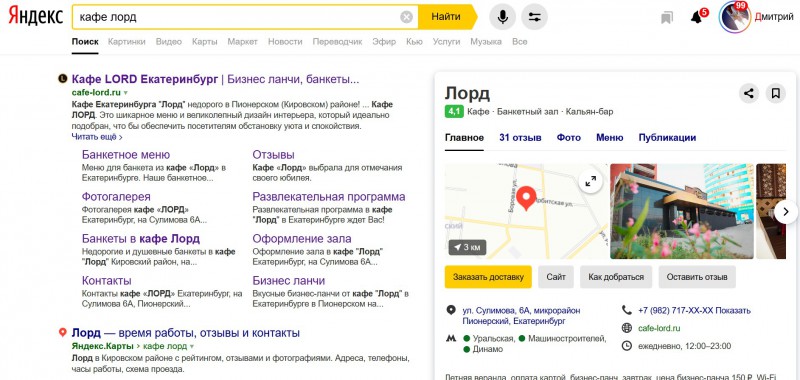Open the Публикации tab in card
This screenshot has width=800, height=380.
[x=667, y=138]
